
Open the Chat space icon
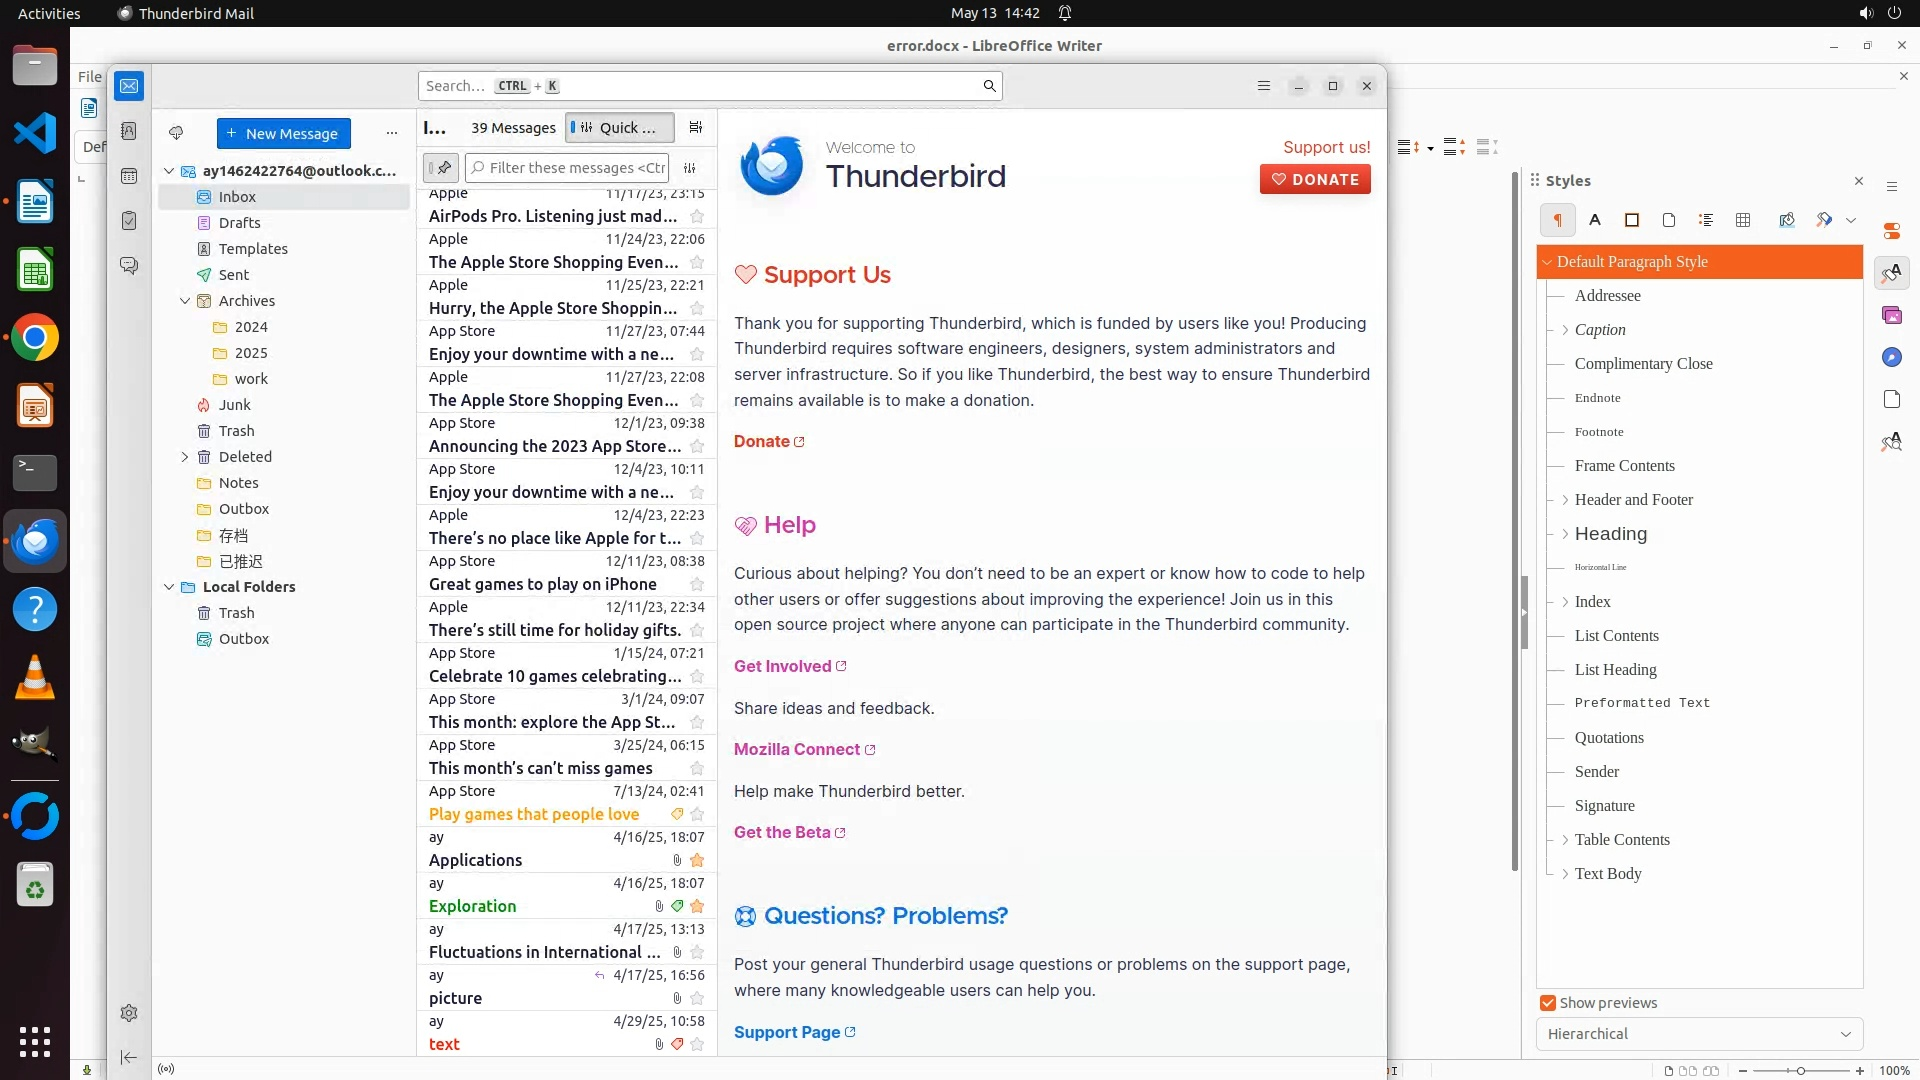(x=129, y=265)
